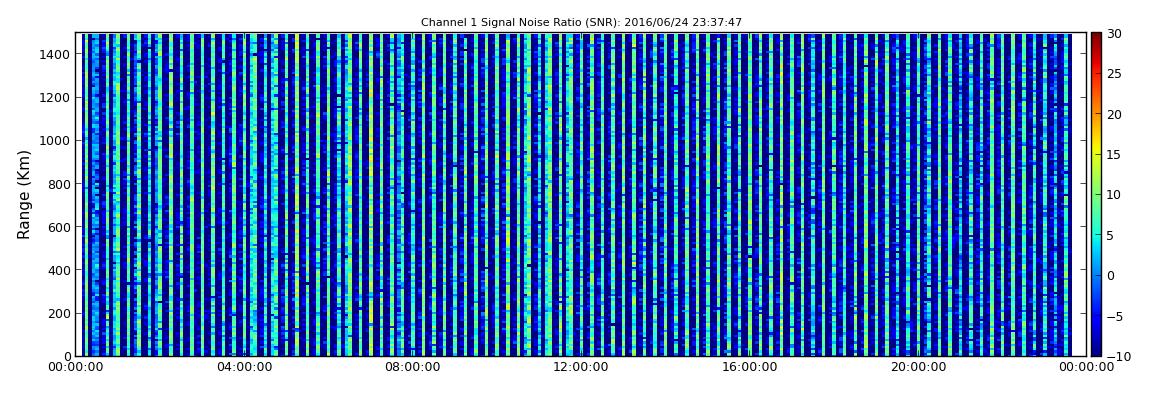Click the plot title "Channel 1 Signal Noise Ratio (SNR): 2016/06/24 23:37:47"
The image size is (1150, 407).
pyautogui.click(x=581, y=23)
